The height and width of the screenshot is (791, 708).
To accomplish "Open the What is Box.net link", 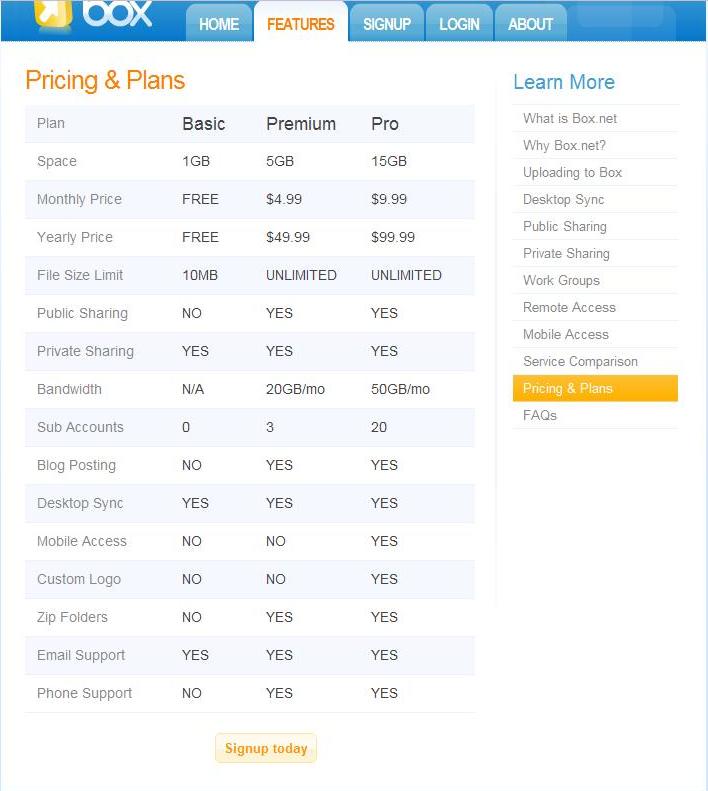I will 570,119.
